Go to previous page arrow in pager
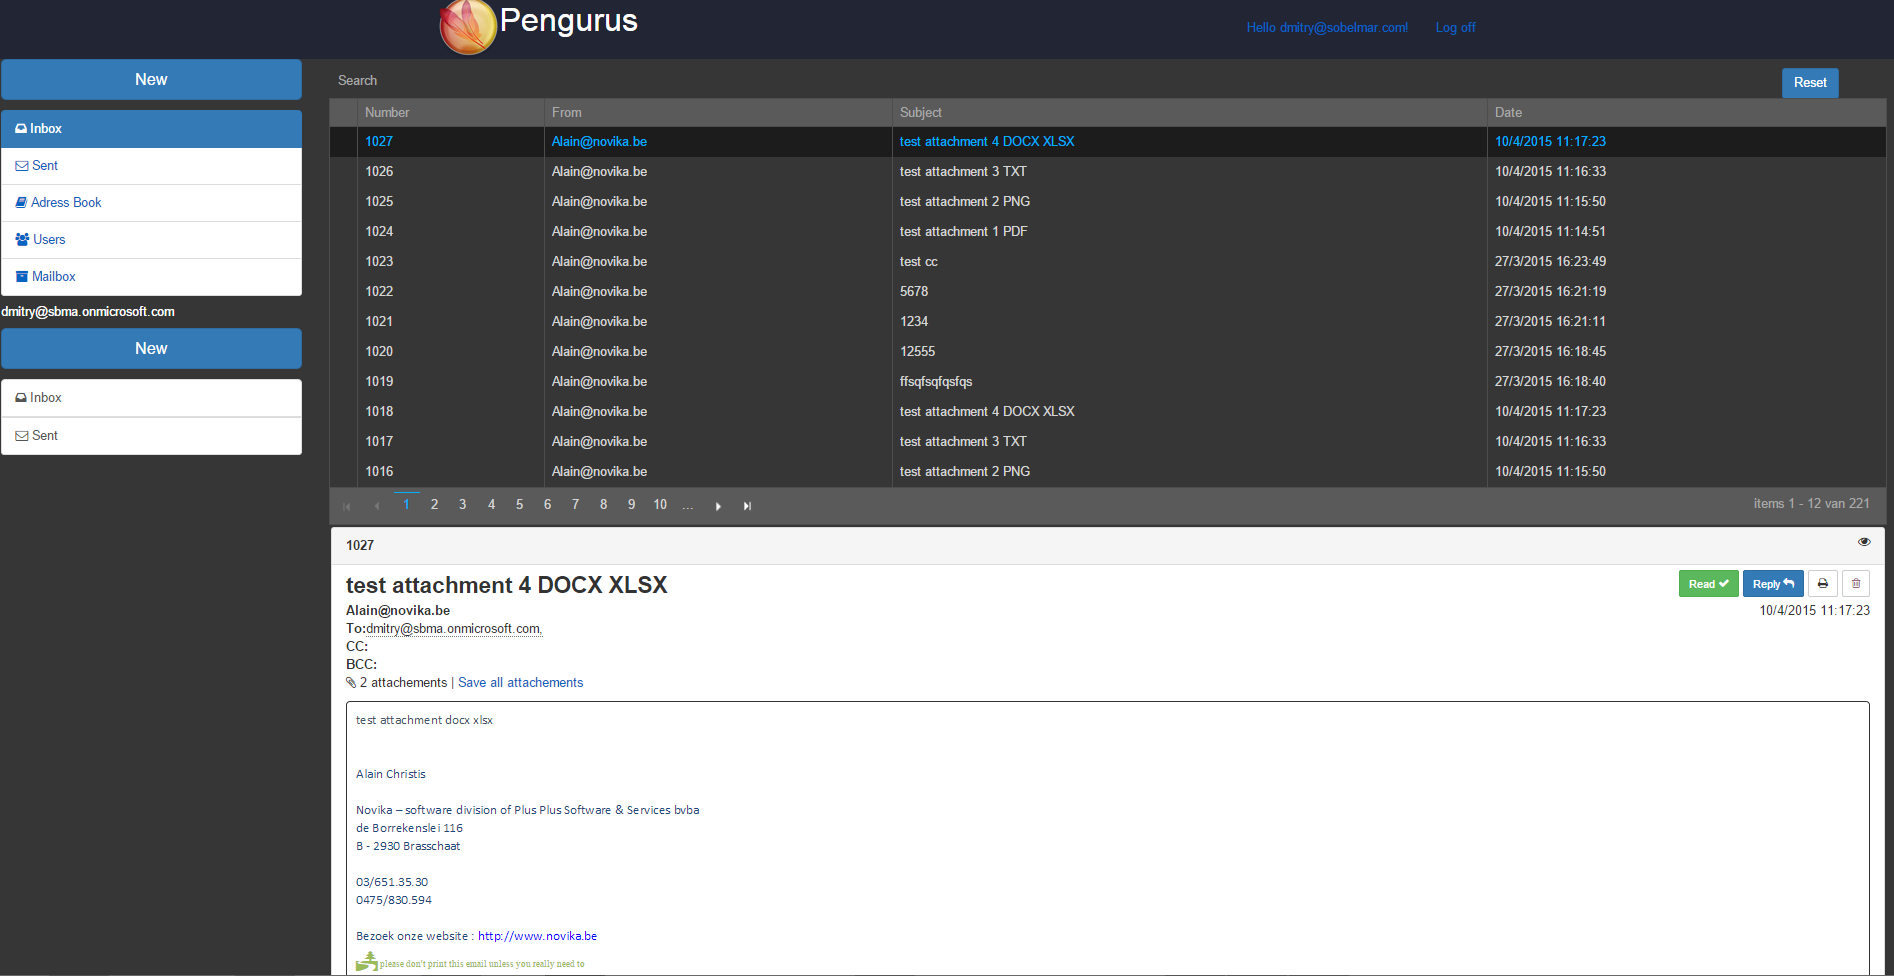This screenshot has width=1894, height=976. point(376,506)
